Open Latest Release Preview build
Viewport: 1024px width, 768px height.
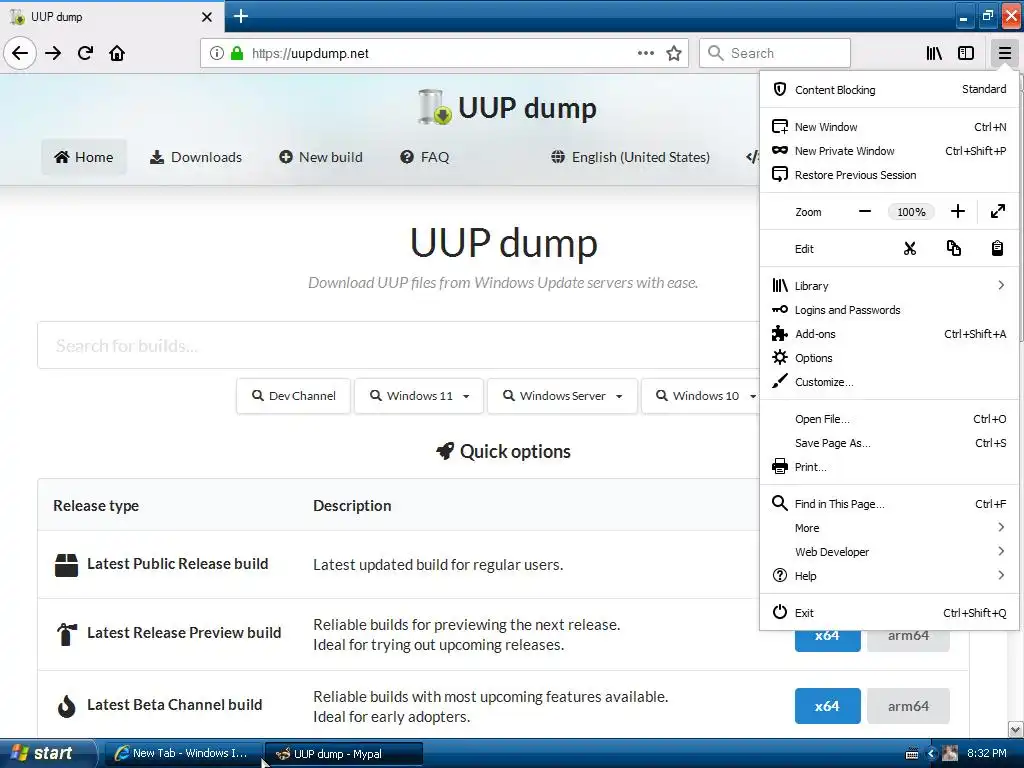184,633
